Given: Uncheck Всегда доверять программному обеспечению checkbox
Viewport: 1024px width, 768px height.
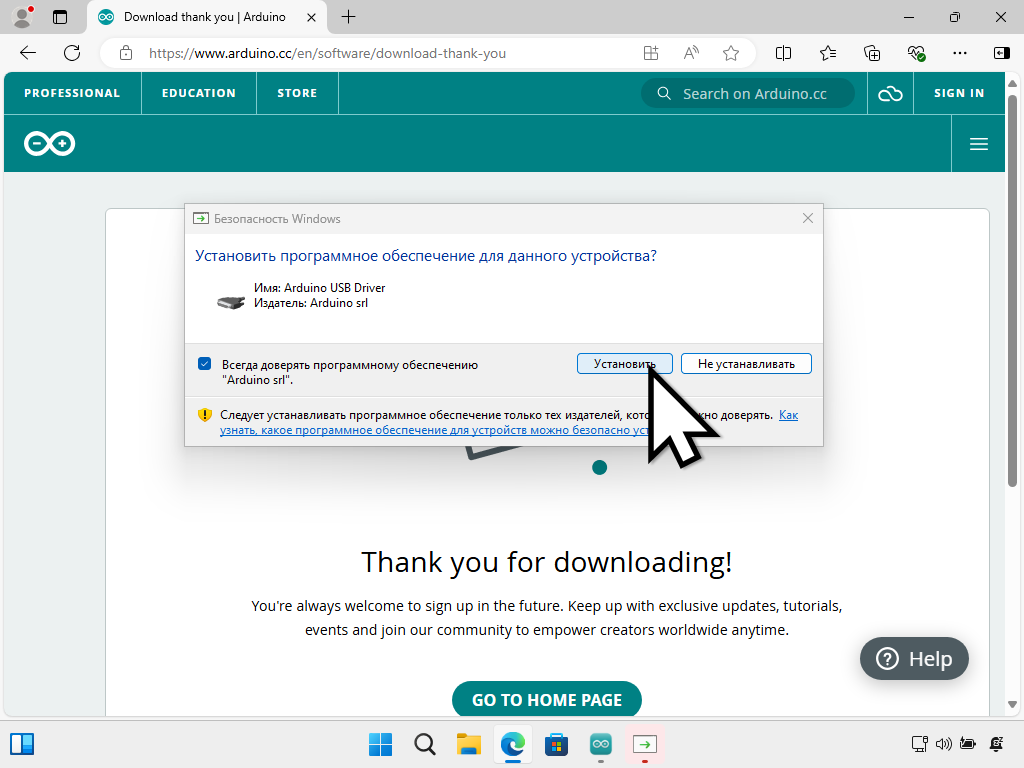Looking at the screenshot, I should click(204, 364).
